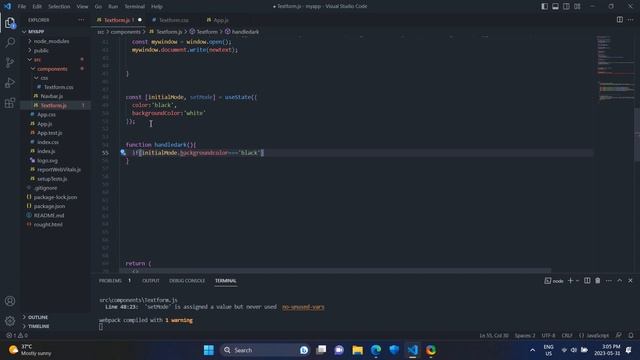
Task: Kill terminal with trash icon
Action: (x=598, y=281)
